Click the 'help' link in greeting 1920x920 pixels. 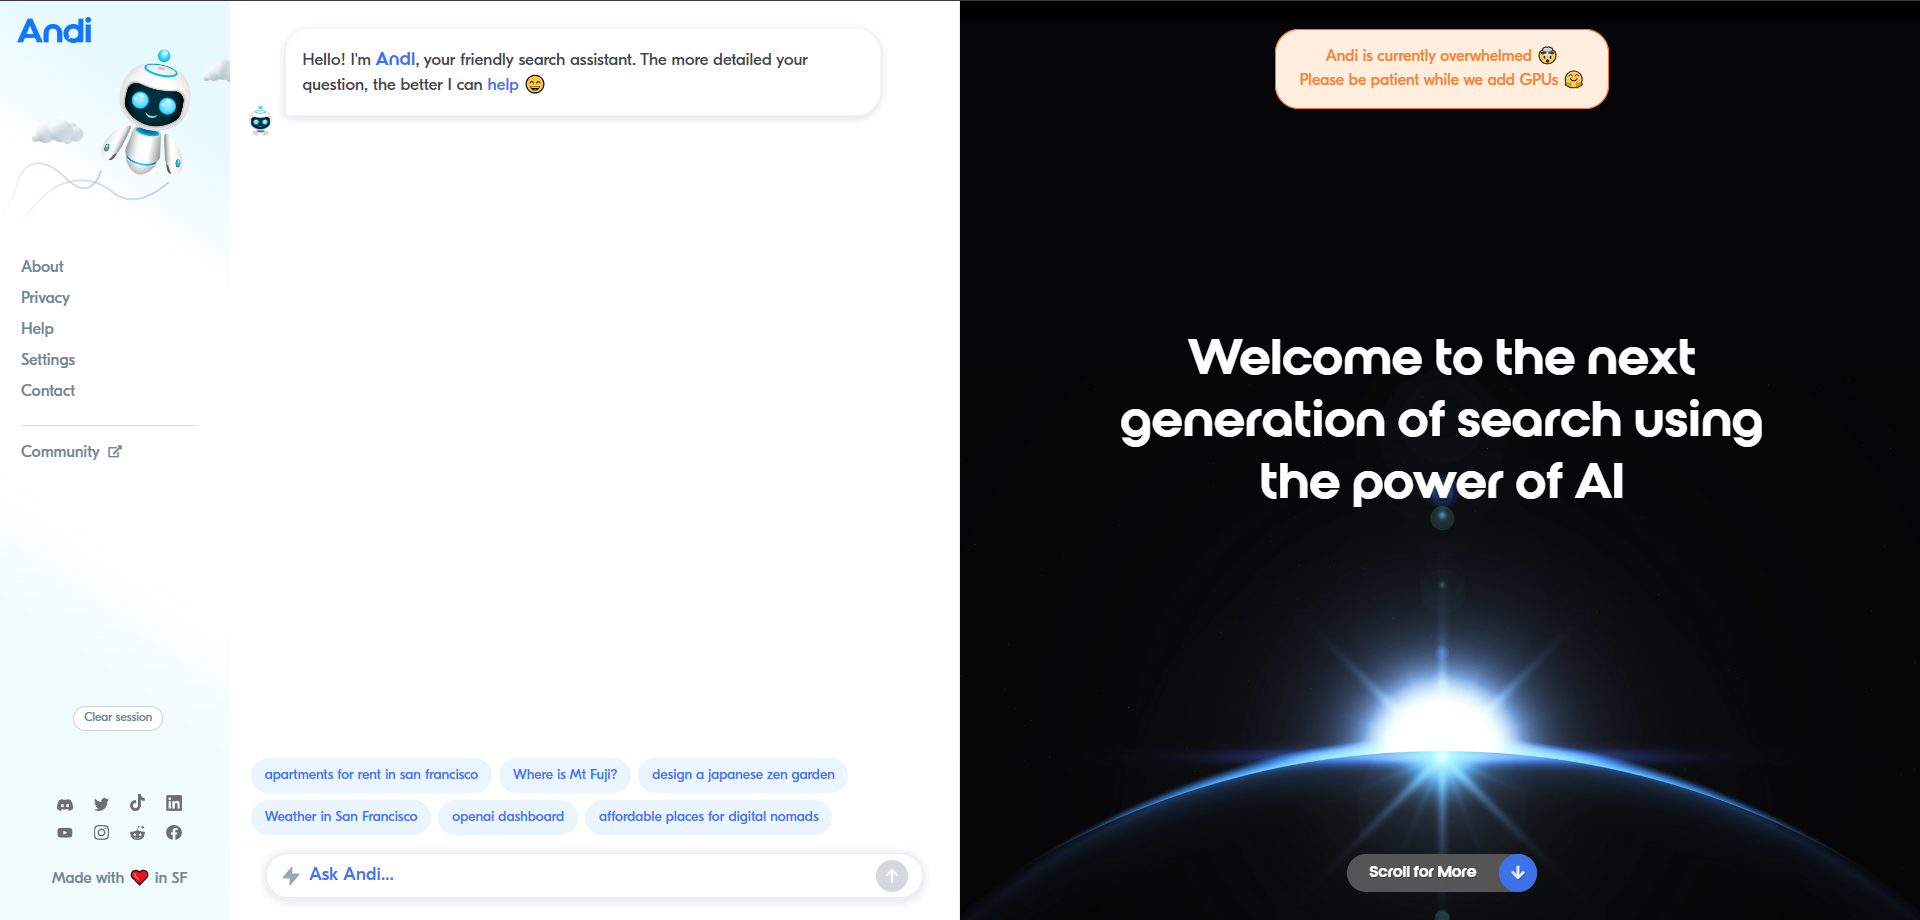pos(503,85)
